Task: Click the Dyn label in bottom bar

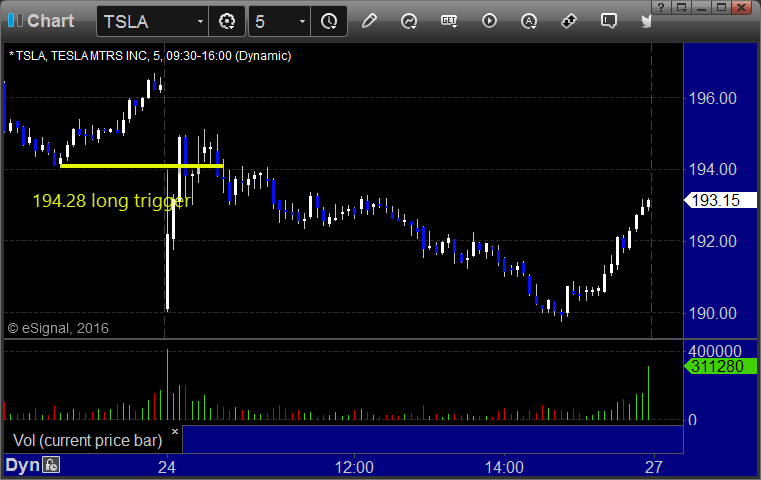Action: [x=22, y=465]
